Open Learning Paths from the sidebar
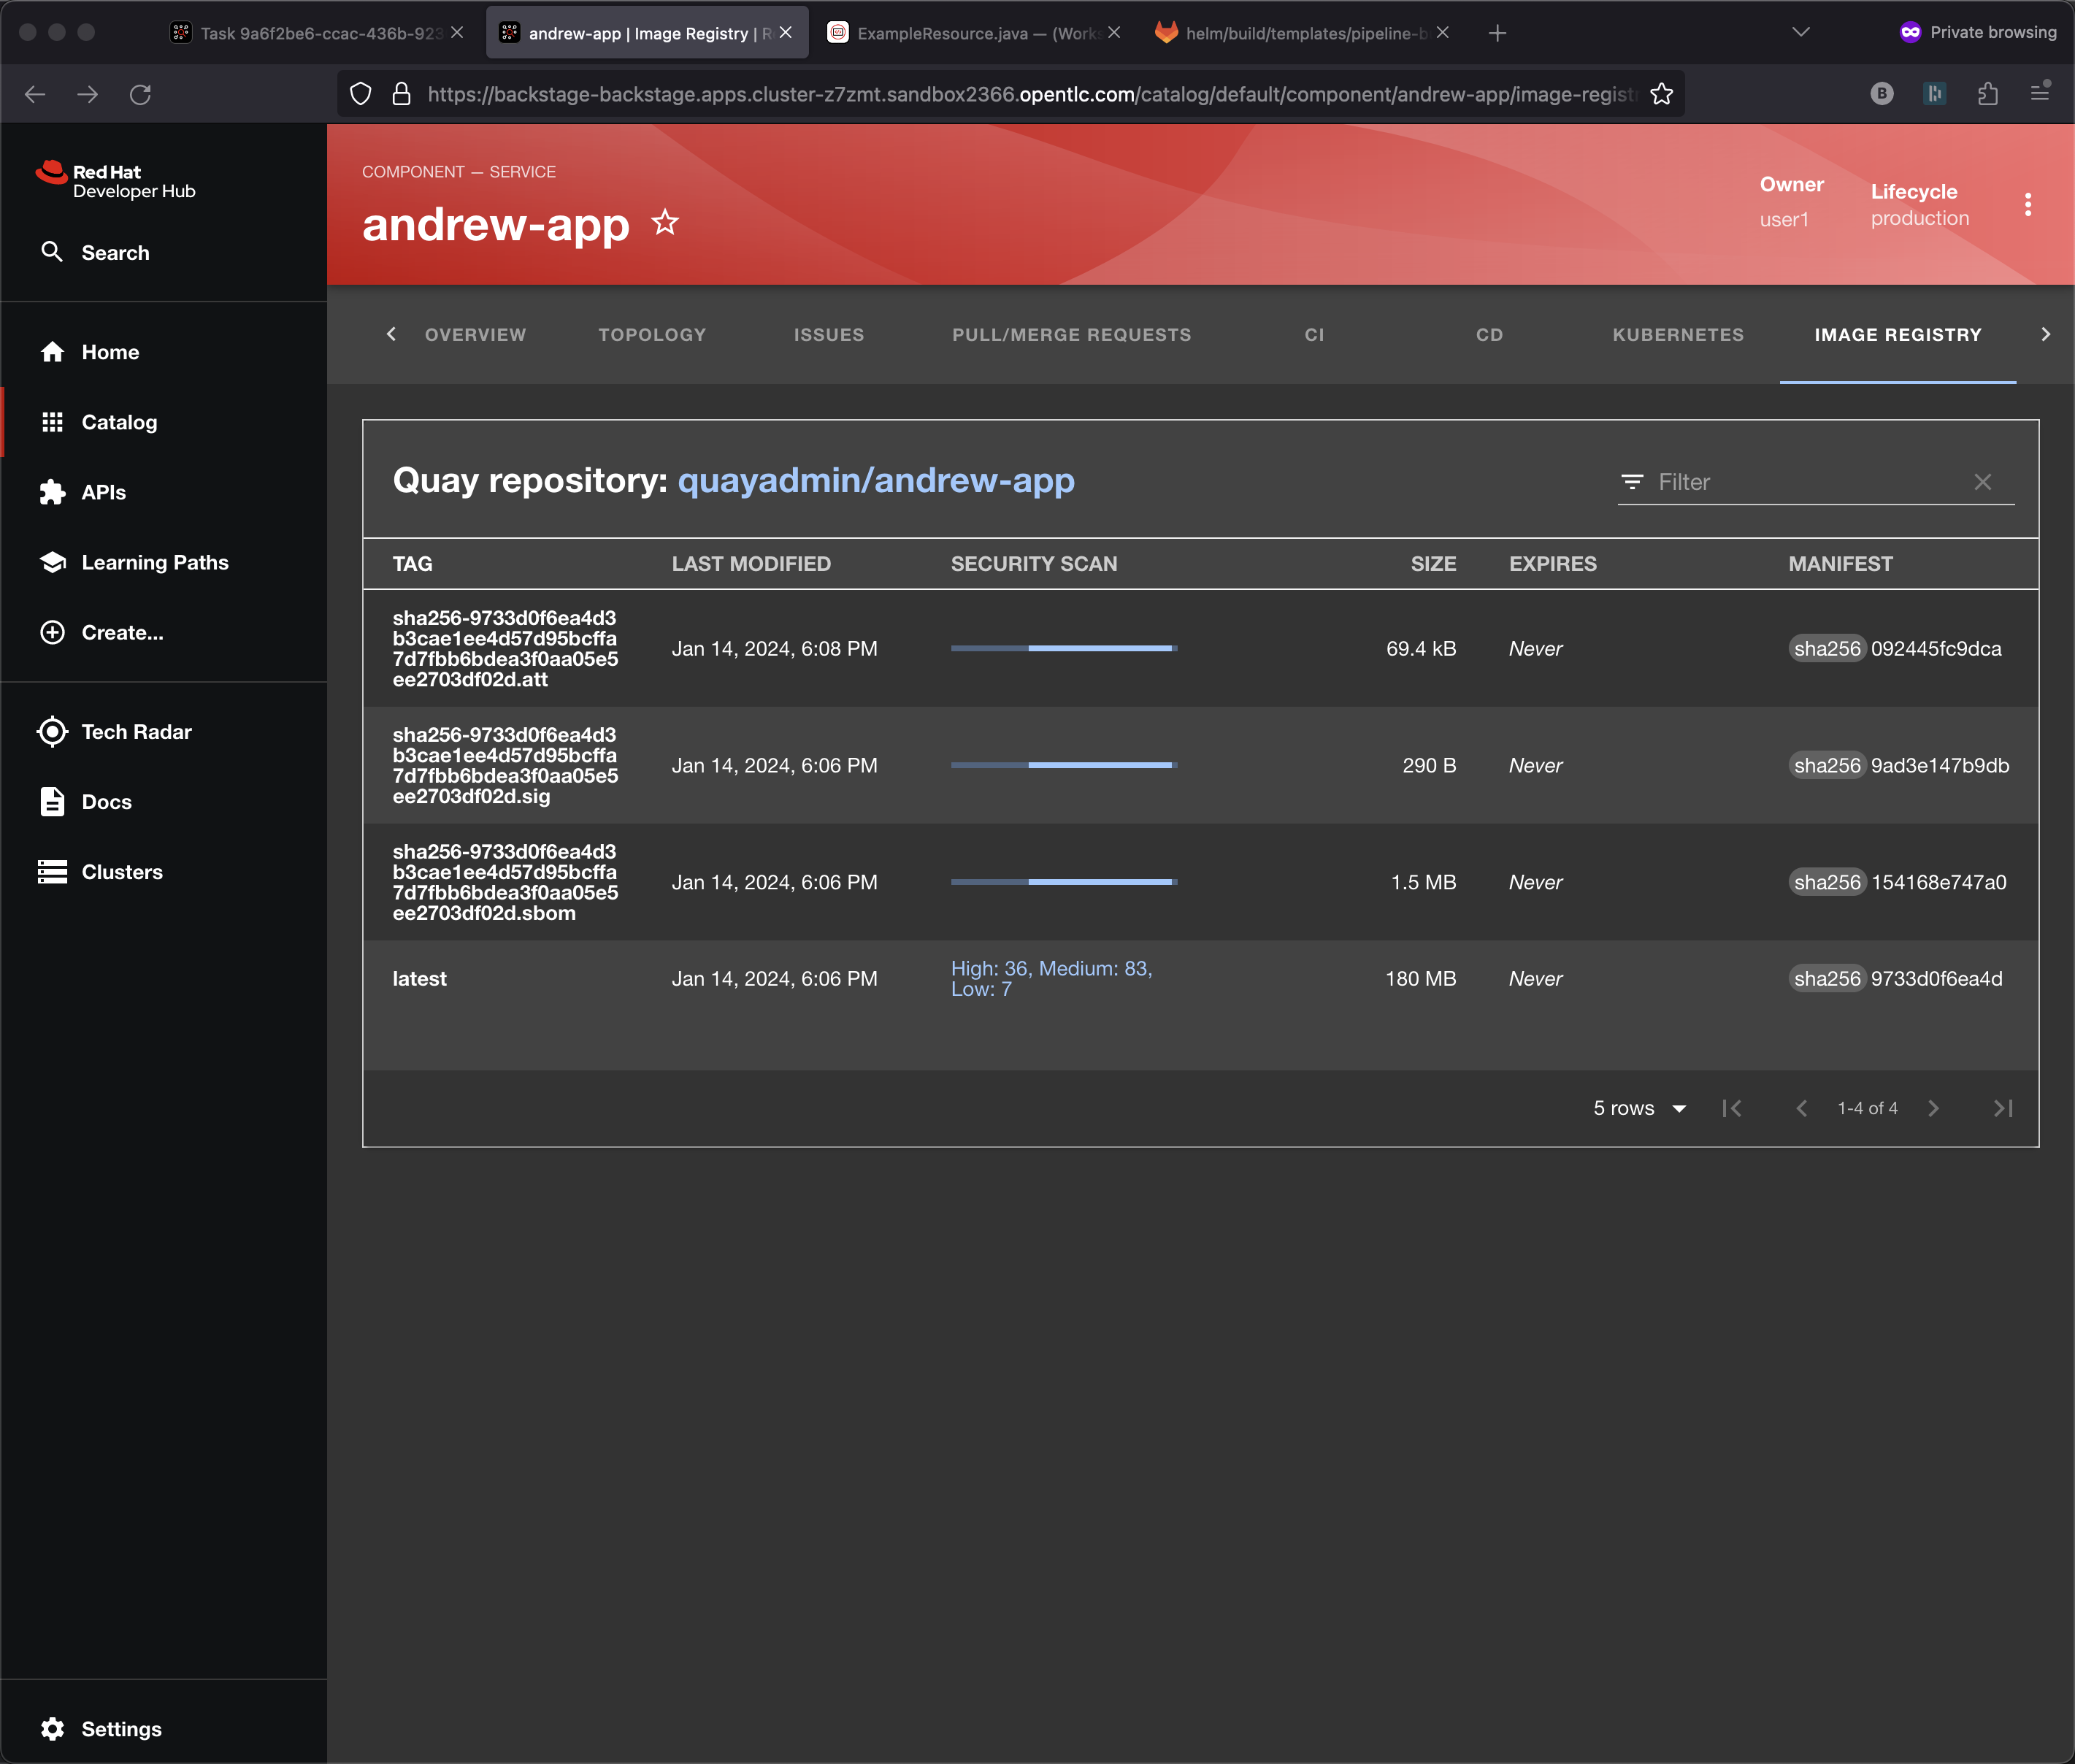The image size is (2075, 1764). (154, 562)
